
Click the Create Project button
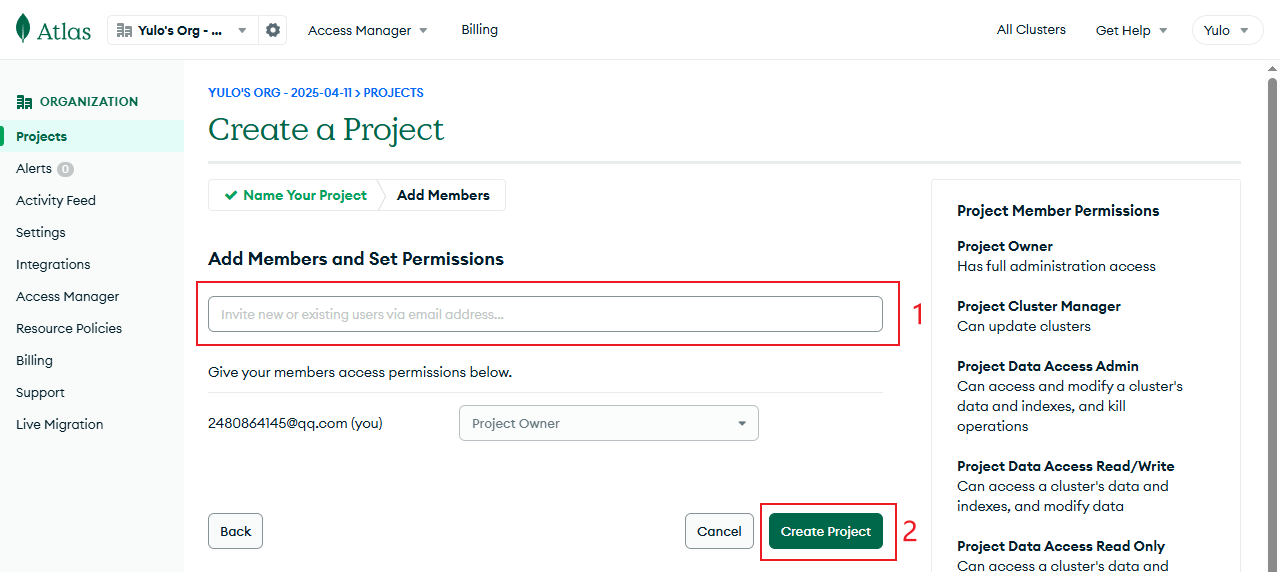click(826, 531)
